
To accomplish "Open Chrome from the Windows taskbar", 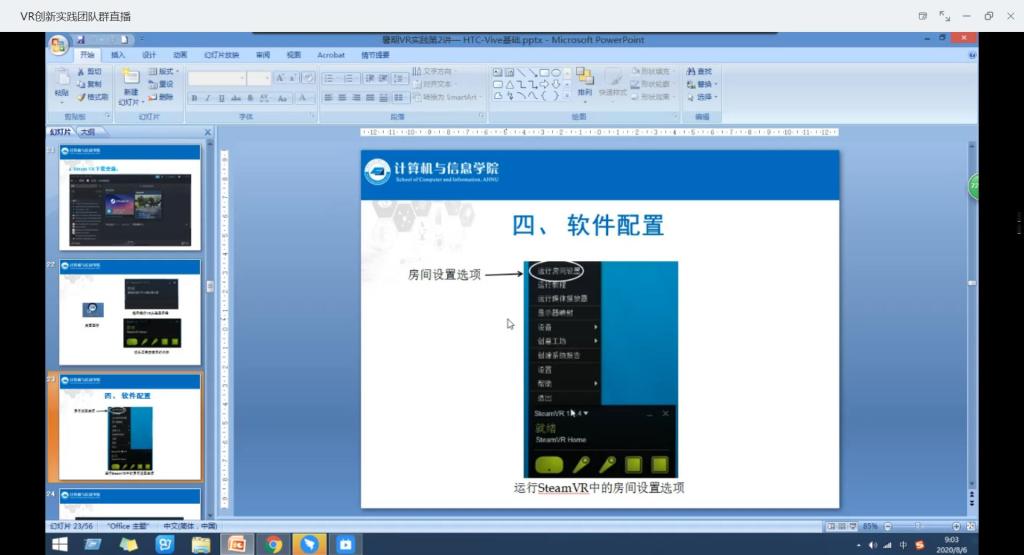I will click(x=273, y=545).
